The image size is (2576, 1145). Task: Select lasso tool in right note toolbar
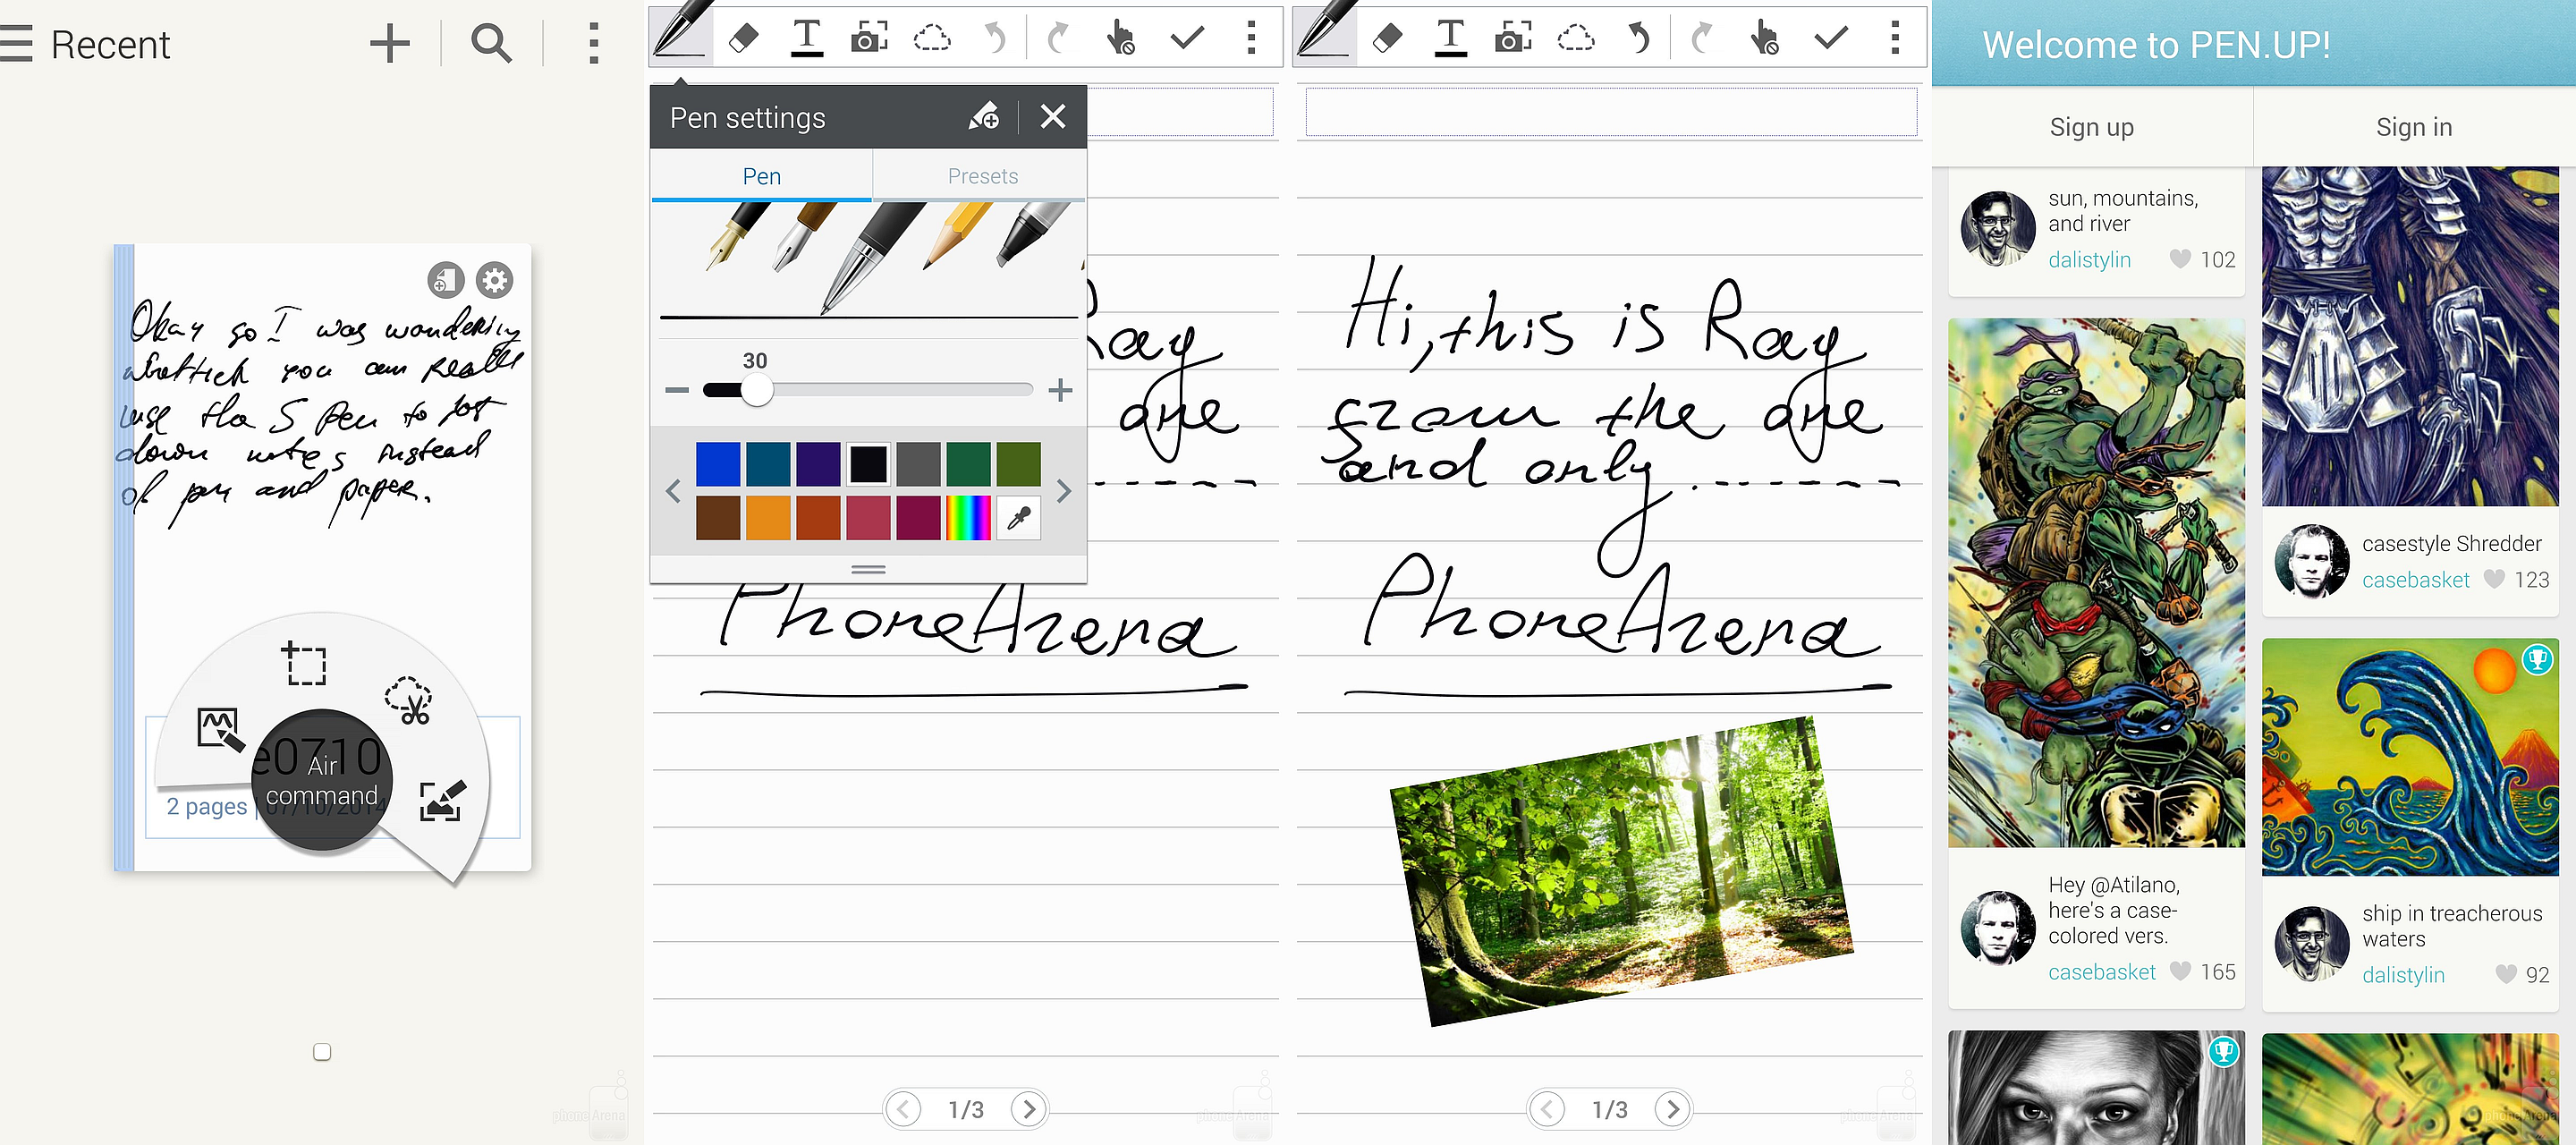(x=1576, y=38)
